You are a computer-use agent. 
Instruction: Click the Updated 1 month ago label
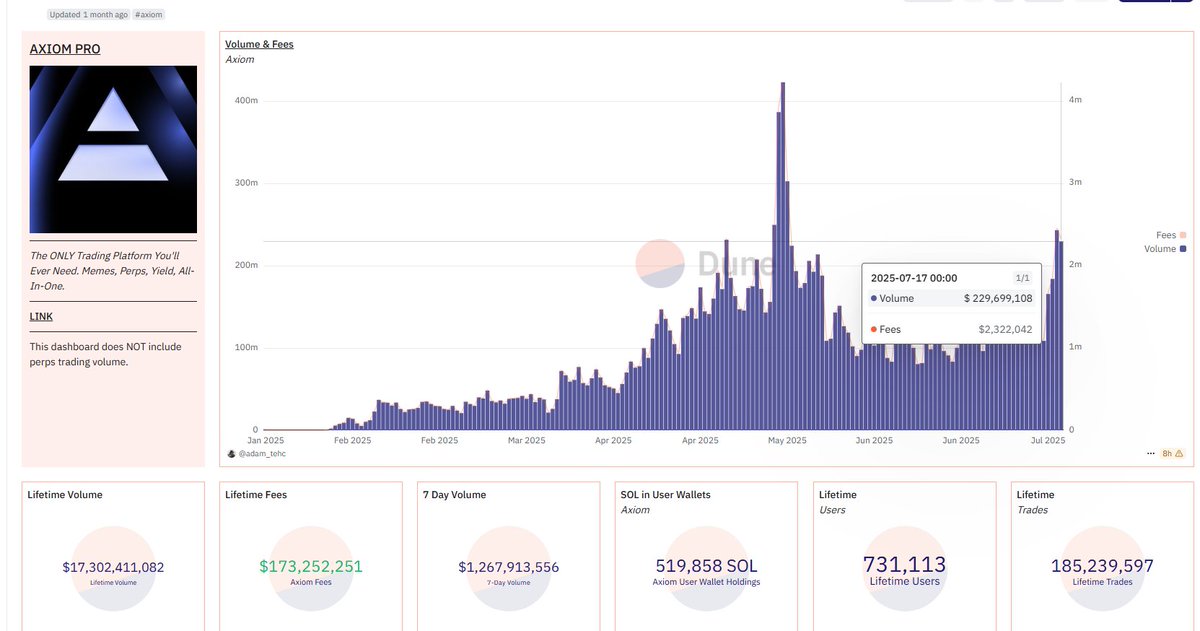88,15
